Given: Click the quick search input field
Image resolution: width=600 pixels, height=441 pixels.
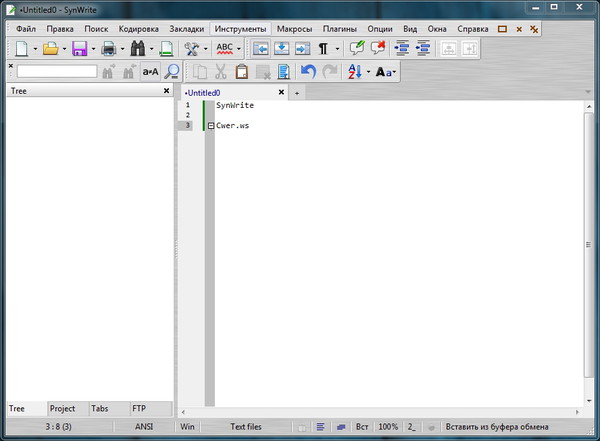Looking at the screenshot, I should 56,71.
